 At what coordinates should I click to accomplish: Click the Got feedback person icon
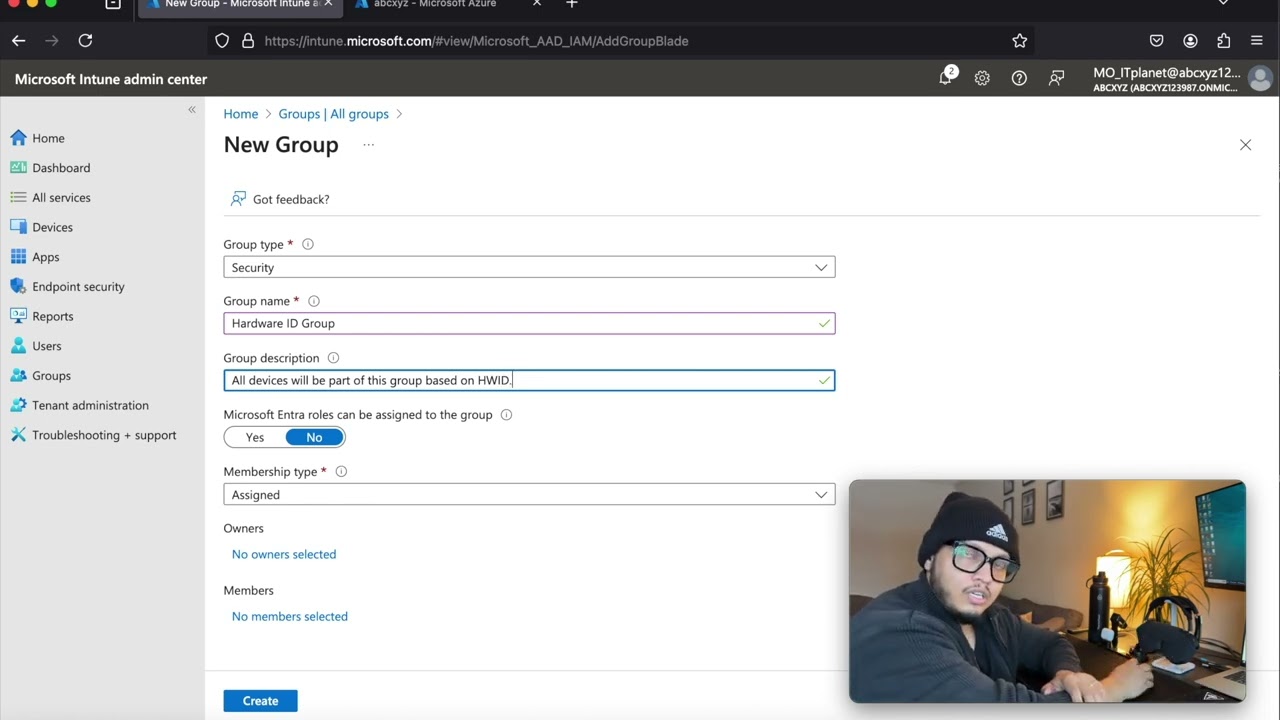click(x=238, y=199)
